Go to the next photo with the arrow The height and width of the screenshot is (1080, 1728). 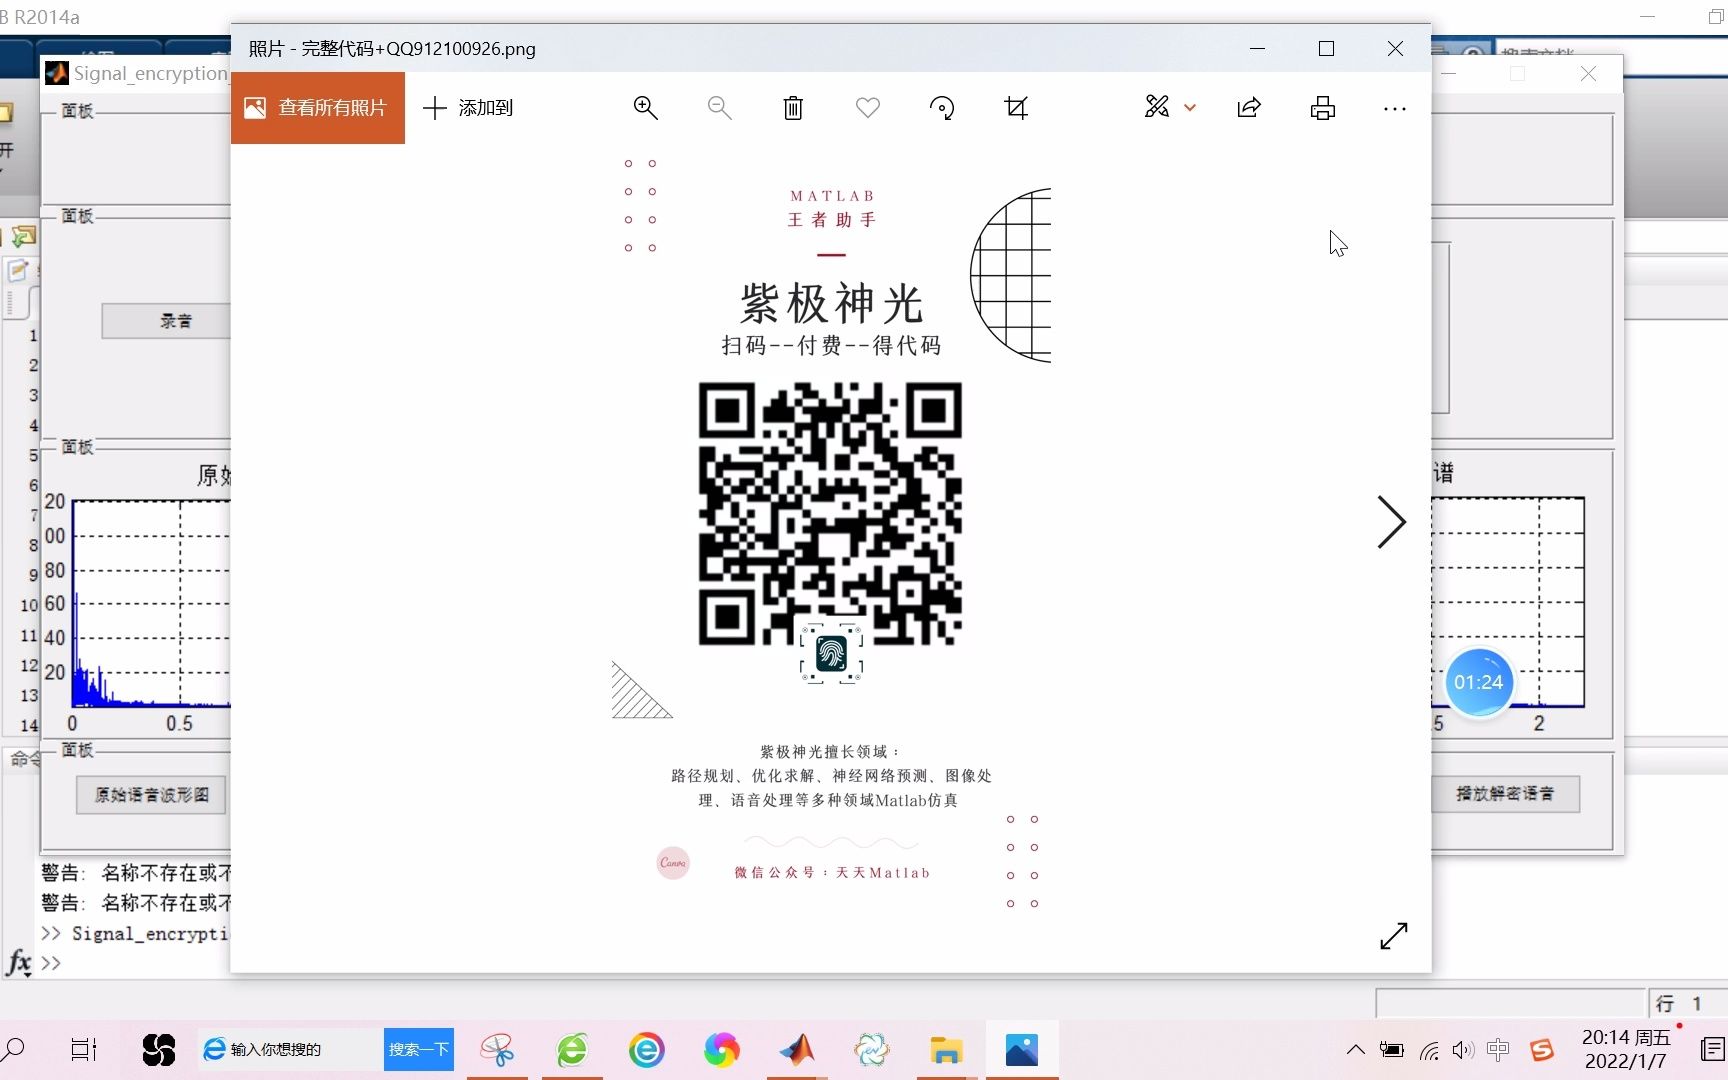coord(1392,522)
